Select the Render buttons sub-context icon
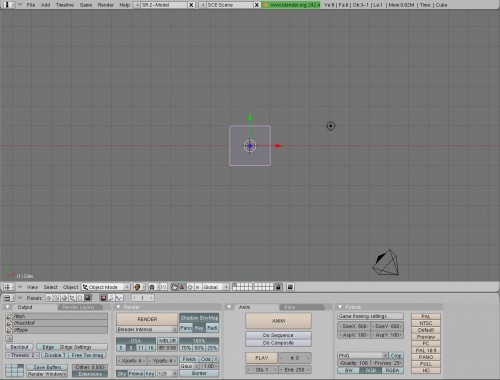Screen dimensions: 500x380 (103, 298)
